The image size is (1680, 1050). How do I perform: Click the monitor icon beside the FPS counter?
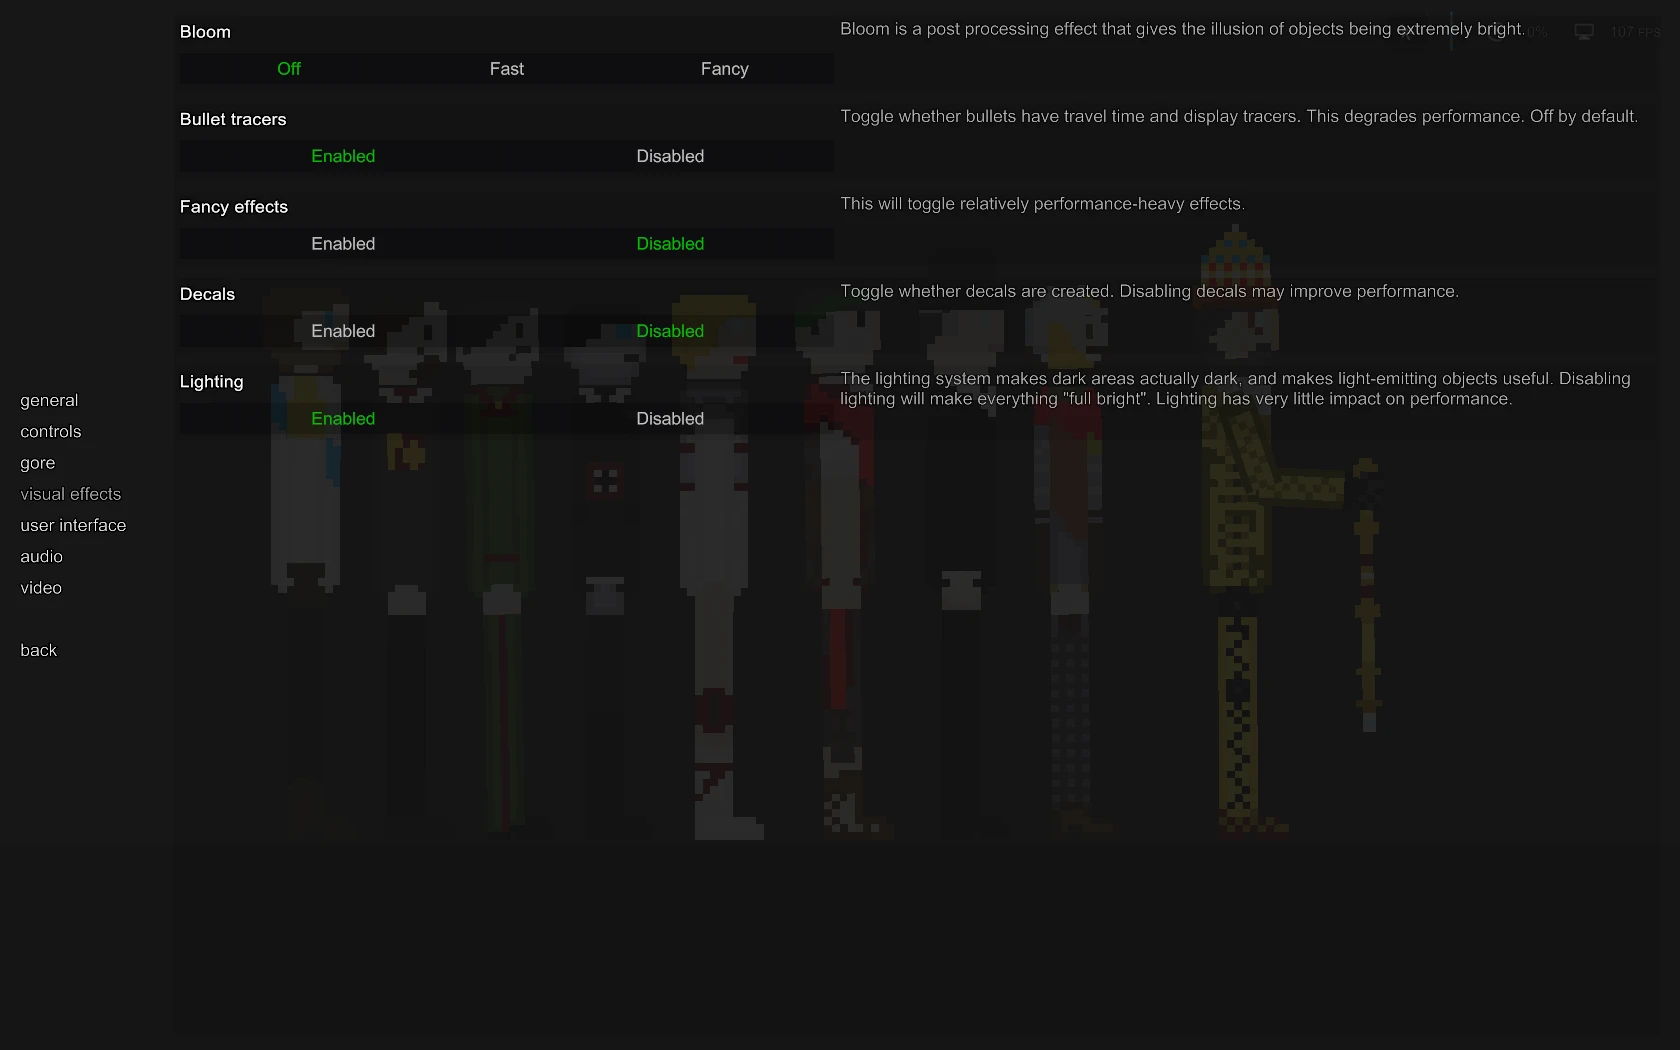pyautogui.click(x=1584, y=32)
